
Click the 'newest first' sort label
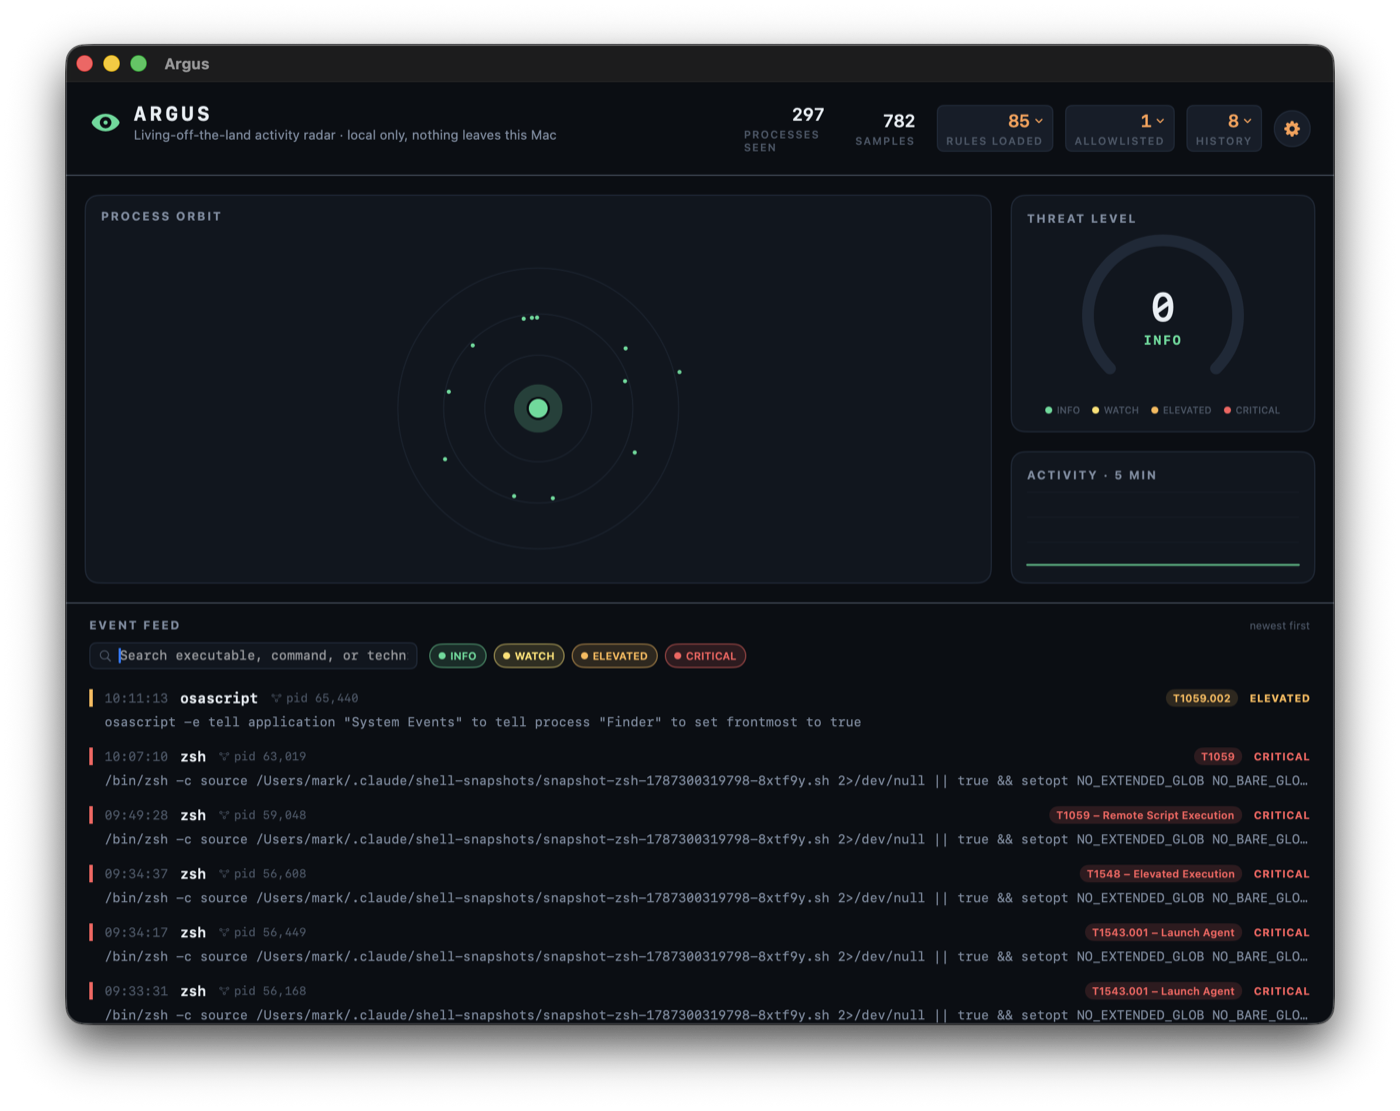[x=1279, y=626]
